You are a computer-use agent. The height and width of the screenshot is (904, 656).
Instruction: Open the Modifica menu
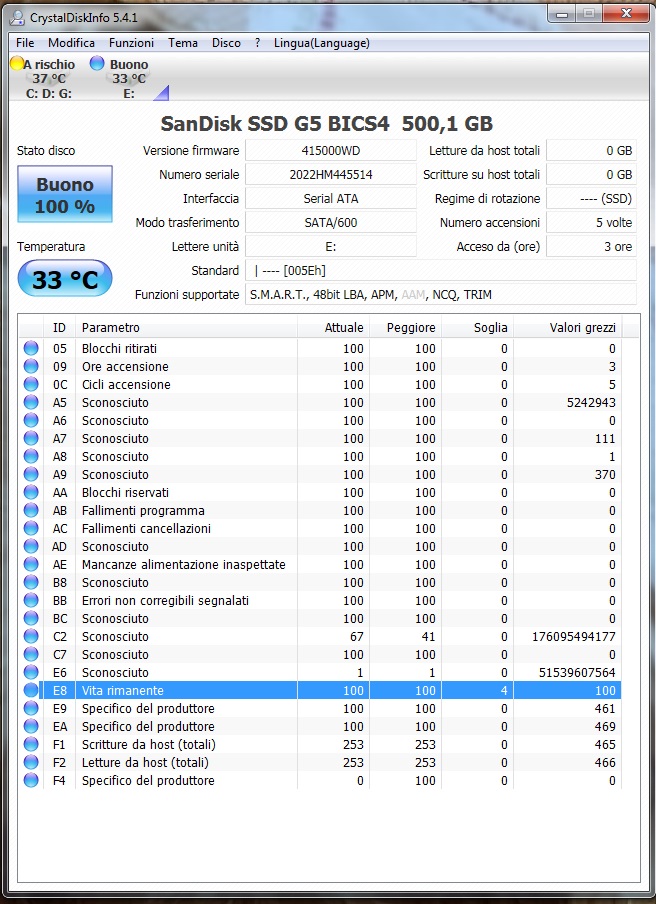71,43
